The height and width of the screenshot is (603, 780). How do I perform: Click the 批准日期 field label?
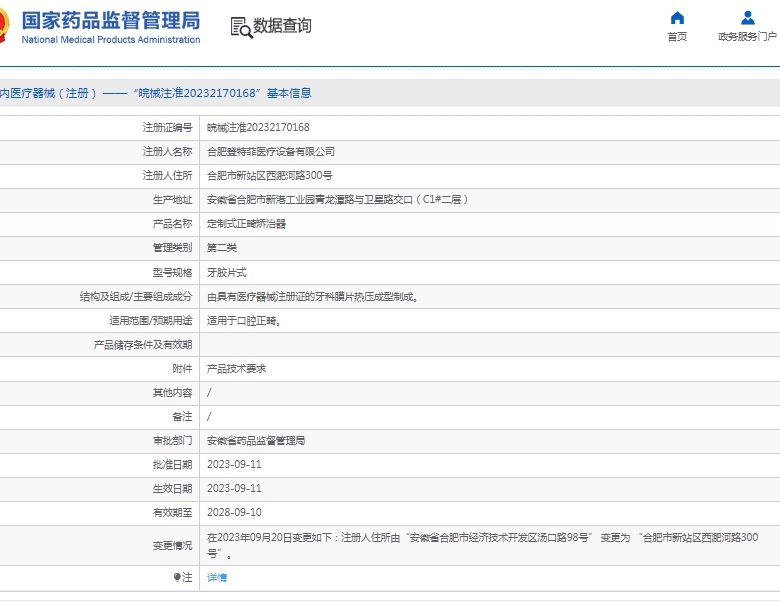coord(172,465)
